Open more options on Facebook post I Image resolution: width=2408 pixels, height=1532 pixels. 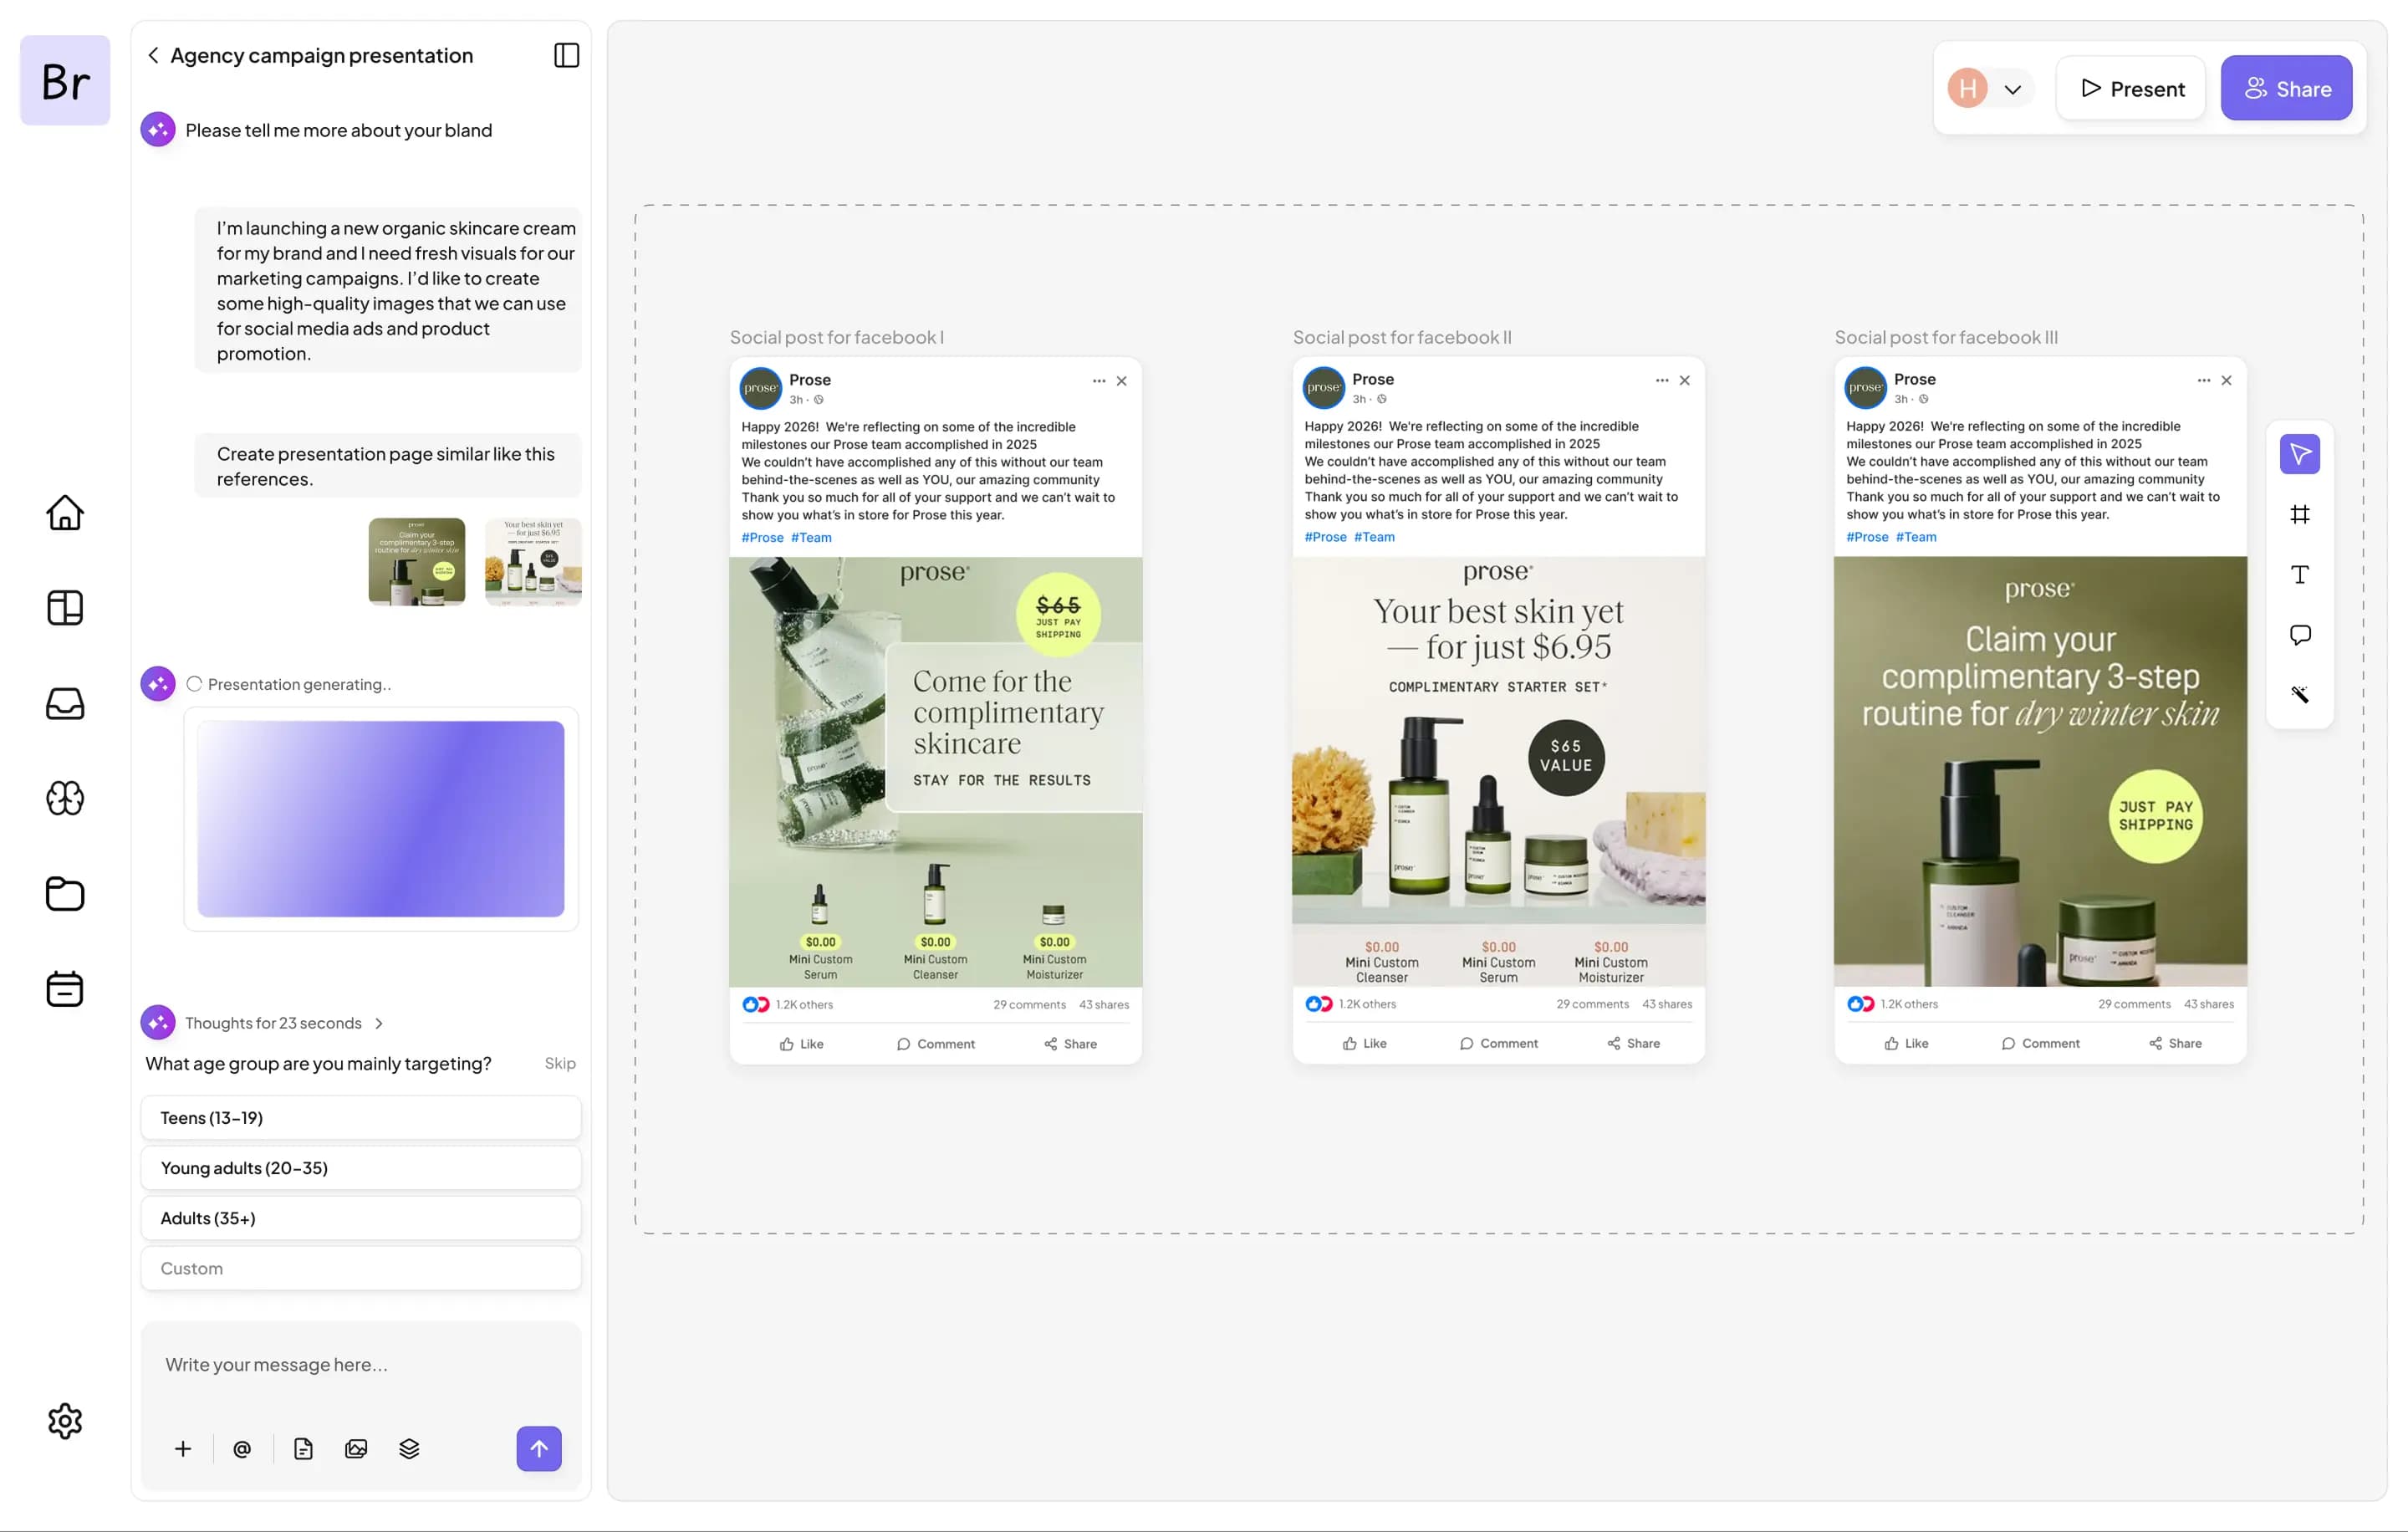point(1099,380)
